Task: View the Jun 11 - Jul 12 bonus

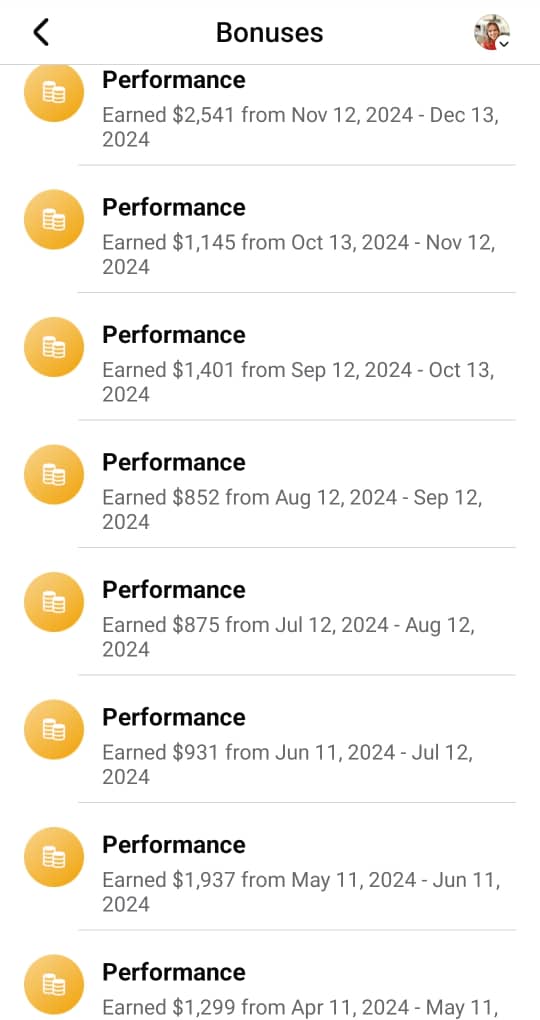Action: point(270,739)
